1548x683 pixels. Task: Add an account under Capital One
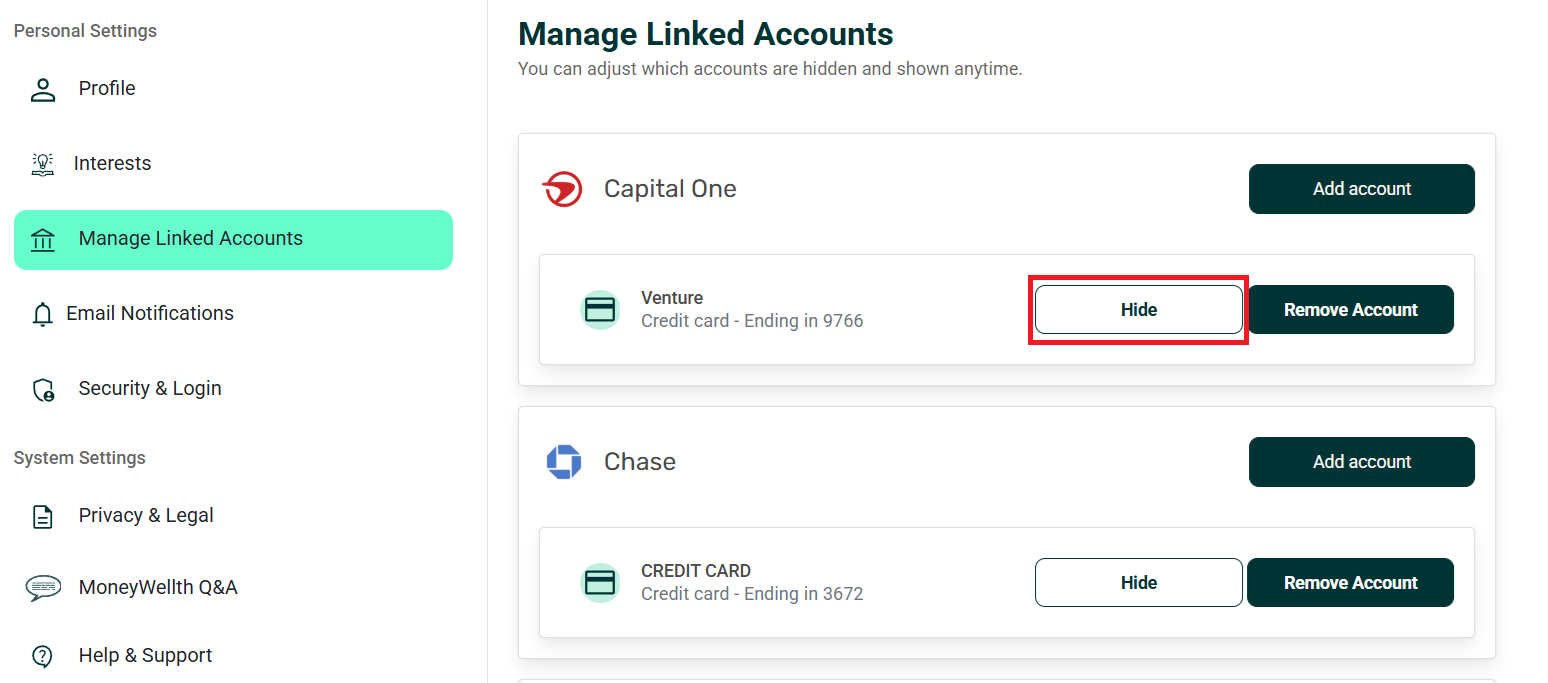(x=1361, y=189)
